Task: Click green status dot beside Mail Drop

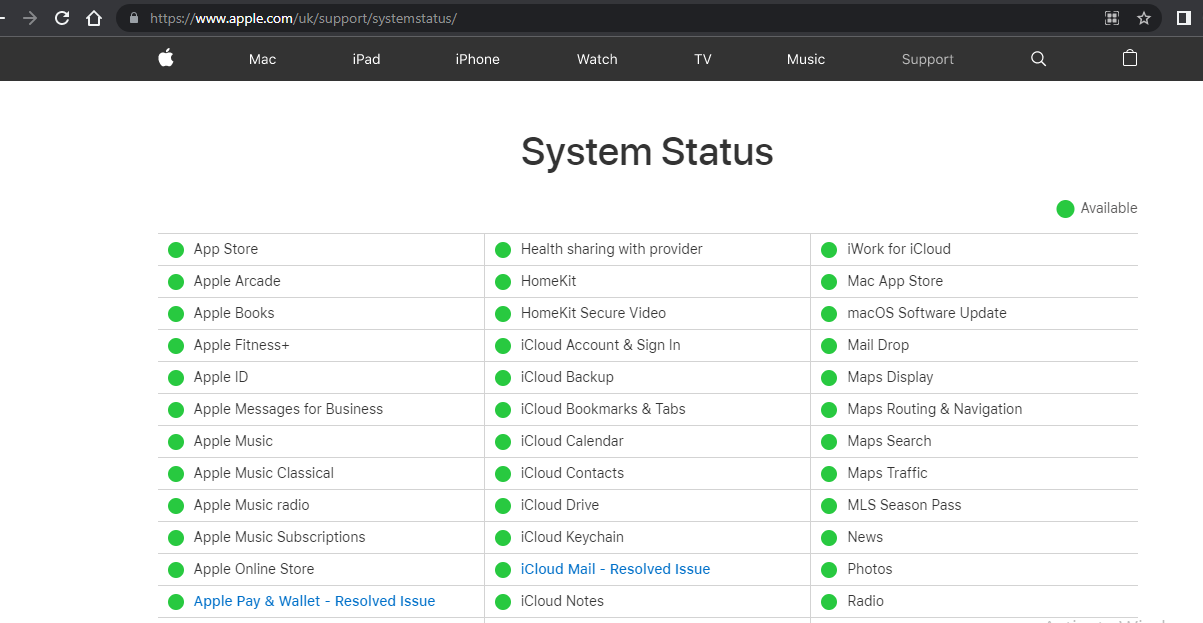Action: [x=829, y=346]
